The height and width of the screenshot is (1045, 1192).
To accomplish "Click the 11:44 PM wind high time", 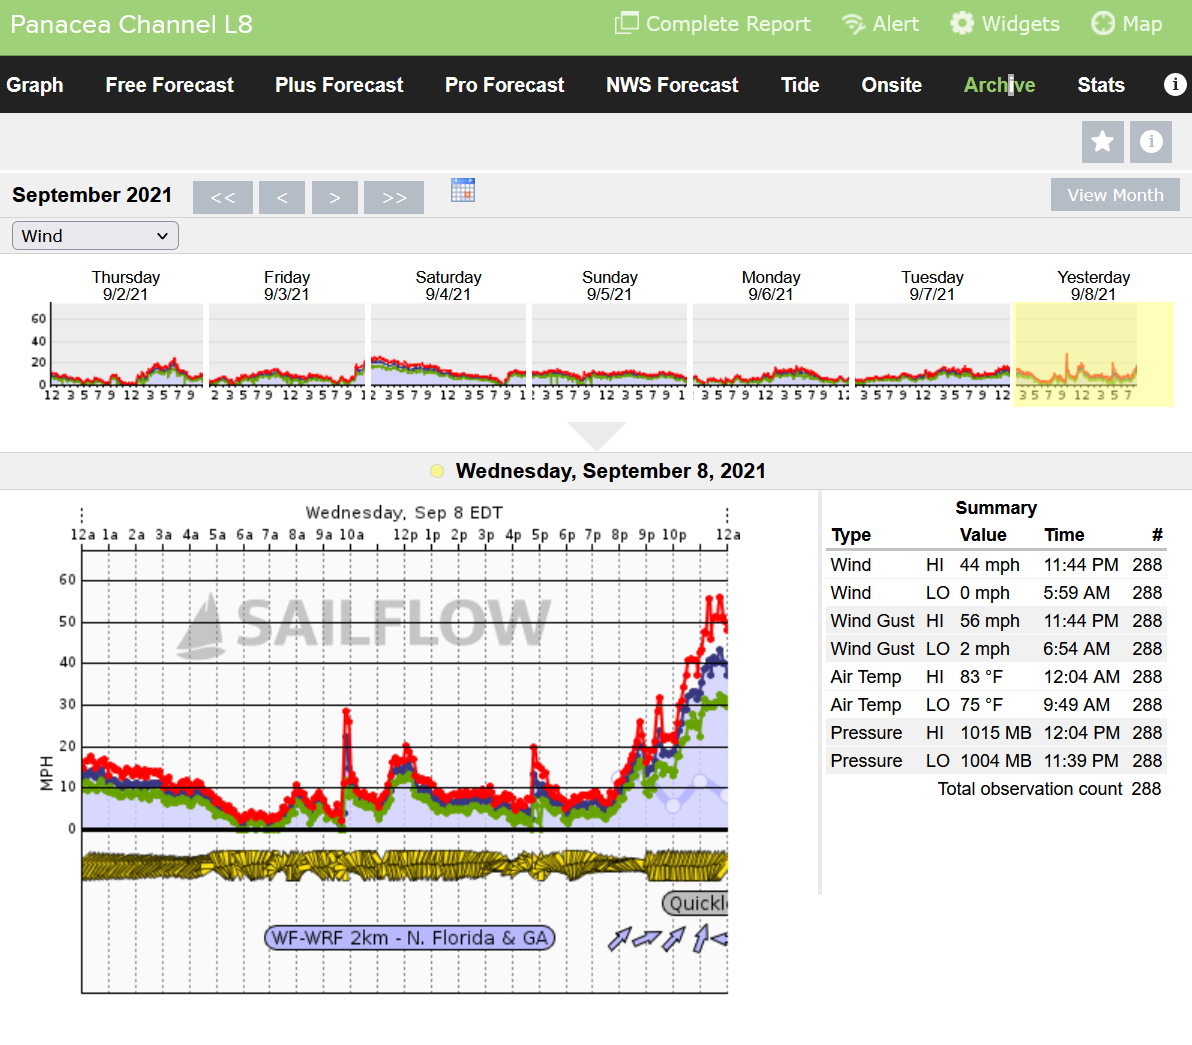I will coord(1080,565).
